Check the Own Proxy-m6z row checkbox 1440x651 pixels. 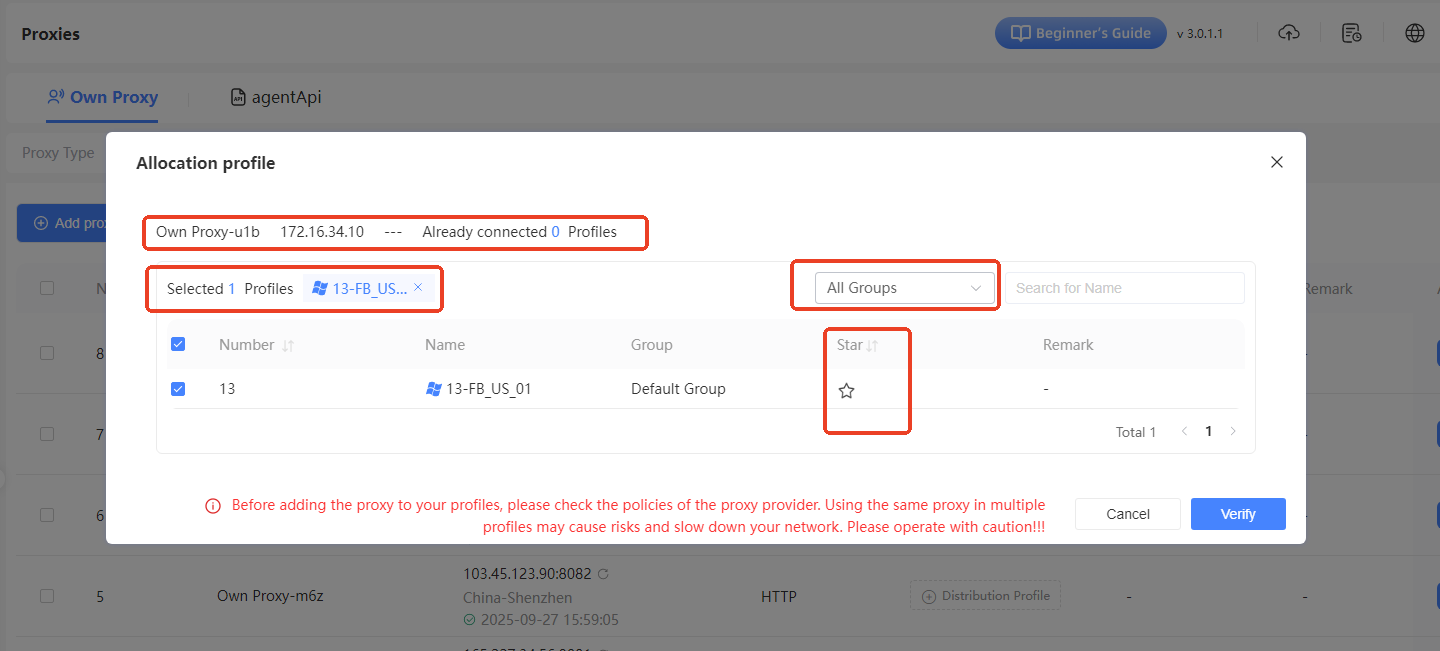[x=47, y=596]
